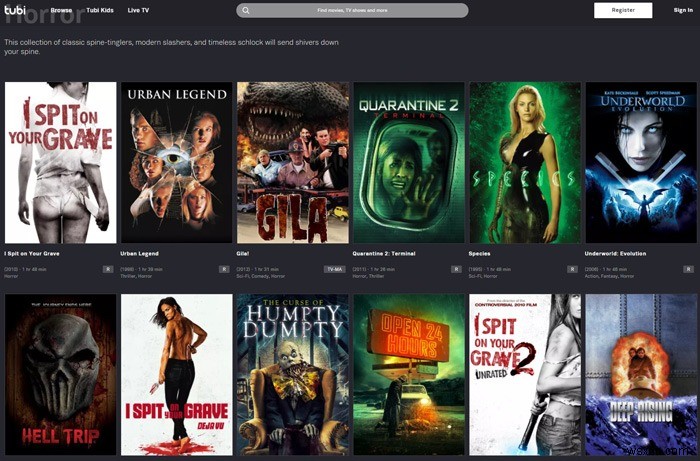Screen dimensions: 700x461
Task: Open the Browse menu
Action: coord(61,10)
